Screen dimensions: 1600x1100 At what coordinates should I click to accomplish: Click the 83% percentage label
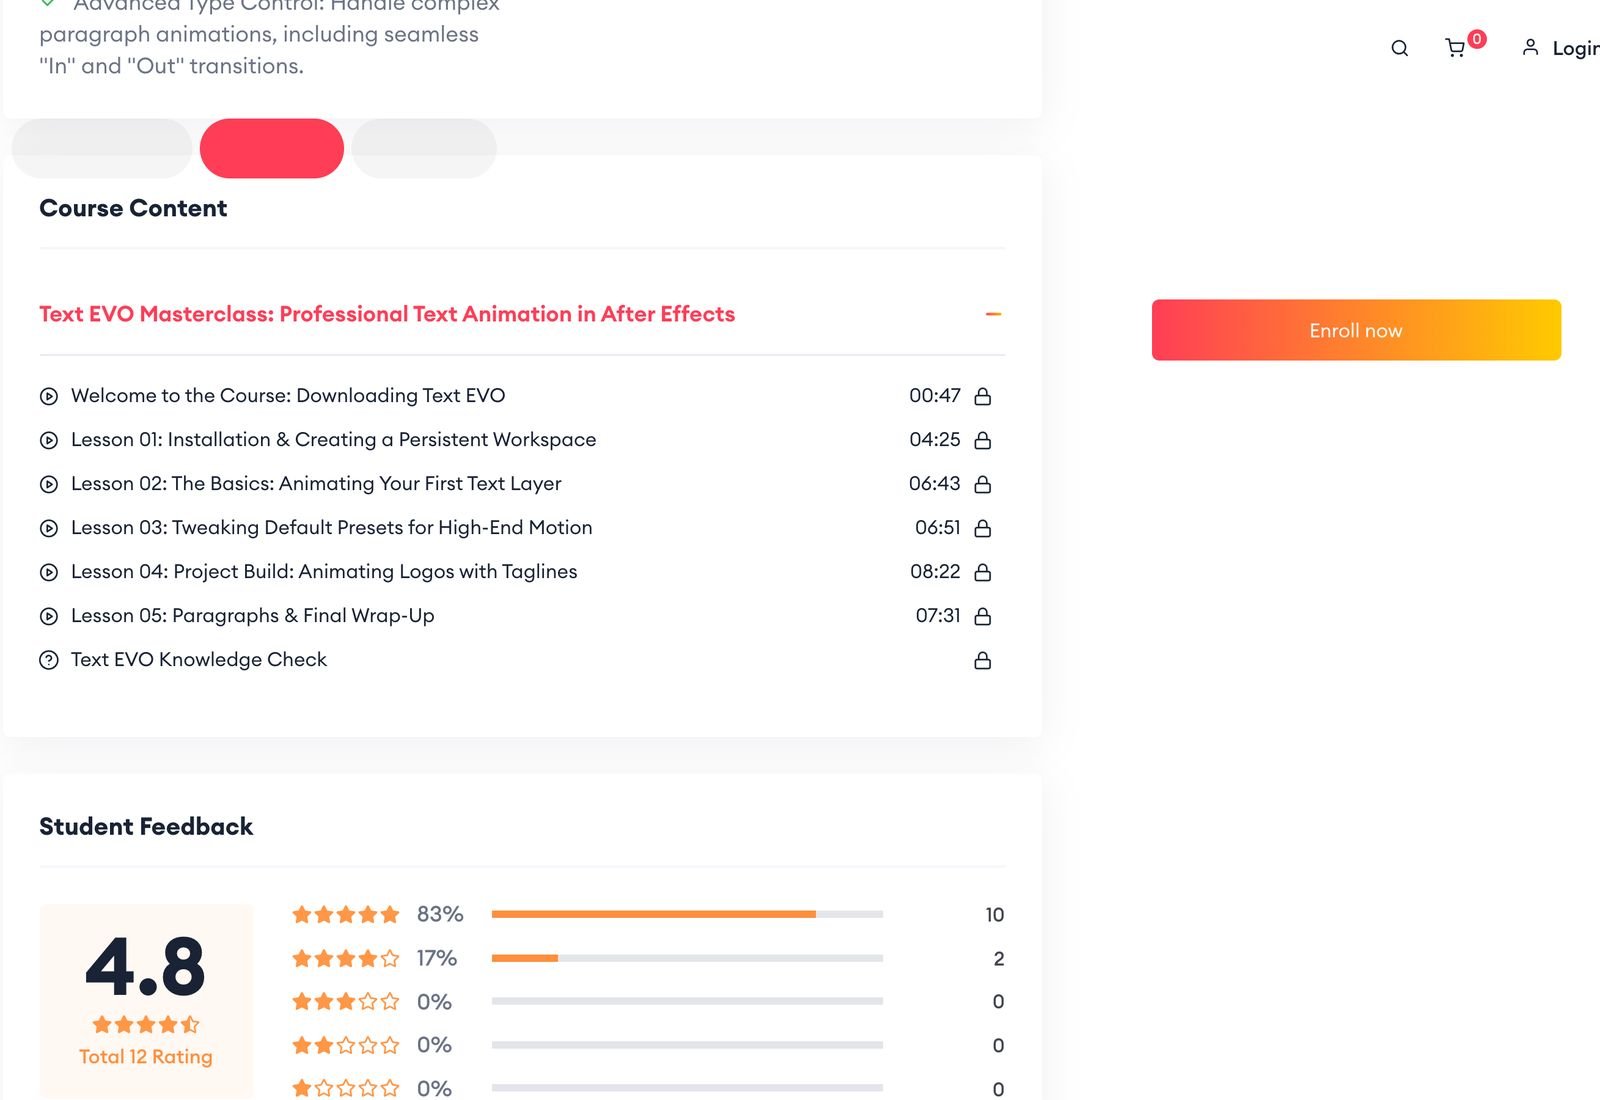[440, 914]
